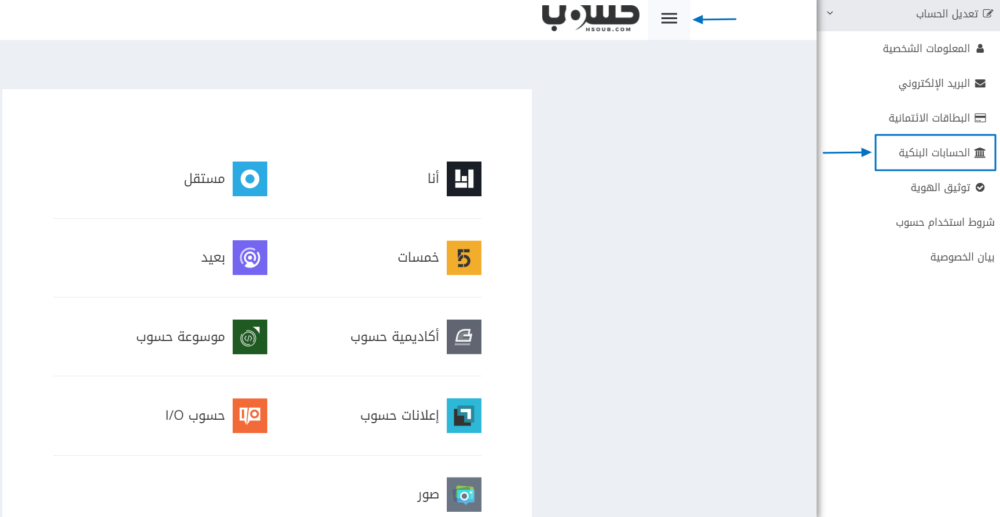Open the Hsoub Ads (إعلانات حسوب) icon
Image resolution: width=1000 pixels, height=517 pixels.
point(464,416)
